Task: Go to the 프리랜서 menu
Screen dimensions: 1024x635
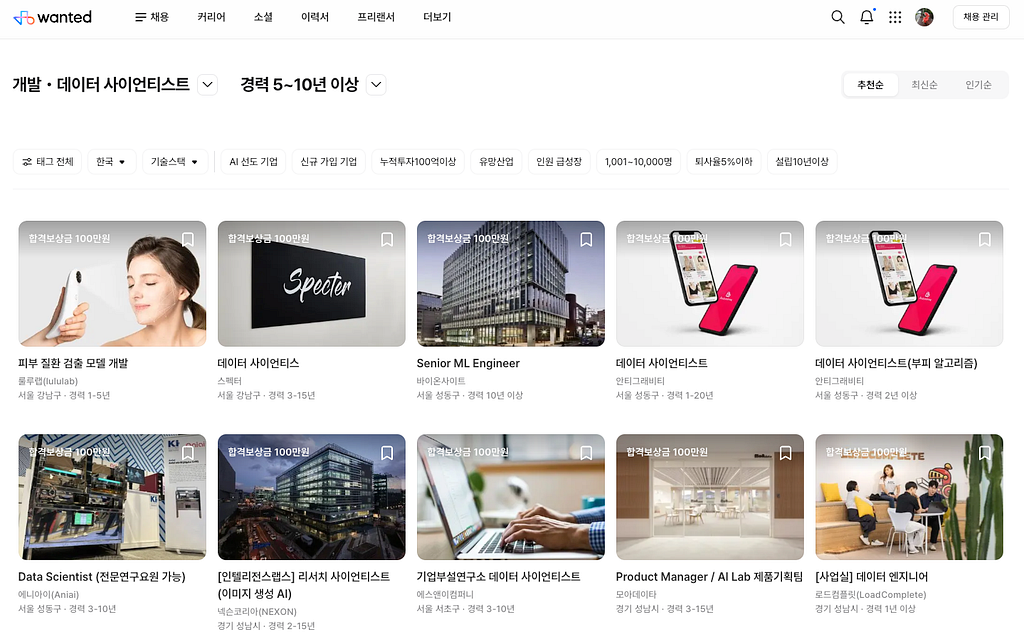Action: (x=376, y=18)
